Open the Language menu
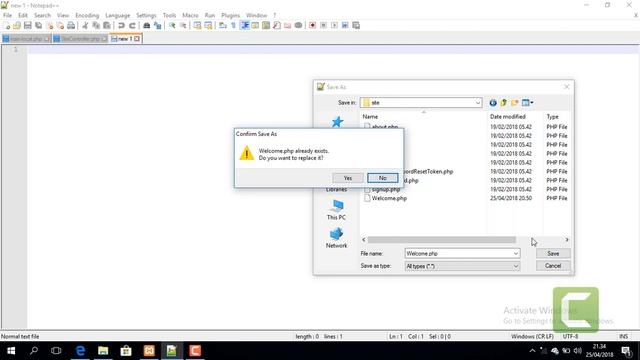 click(118, 15)
